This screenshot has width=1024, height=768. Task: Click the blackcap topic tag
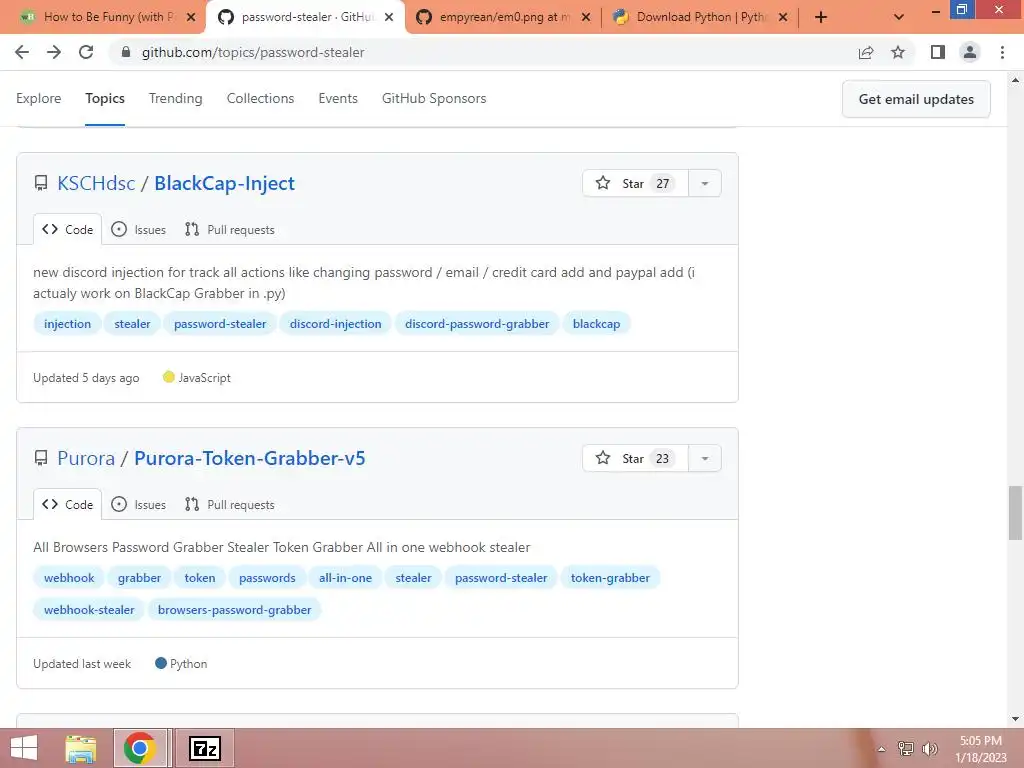(x=596, y=324)
